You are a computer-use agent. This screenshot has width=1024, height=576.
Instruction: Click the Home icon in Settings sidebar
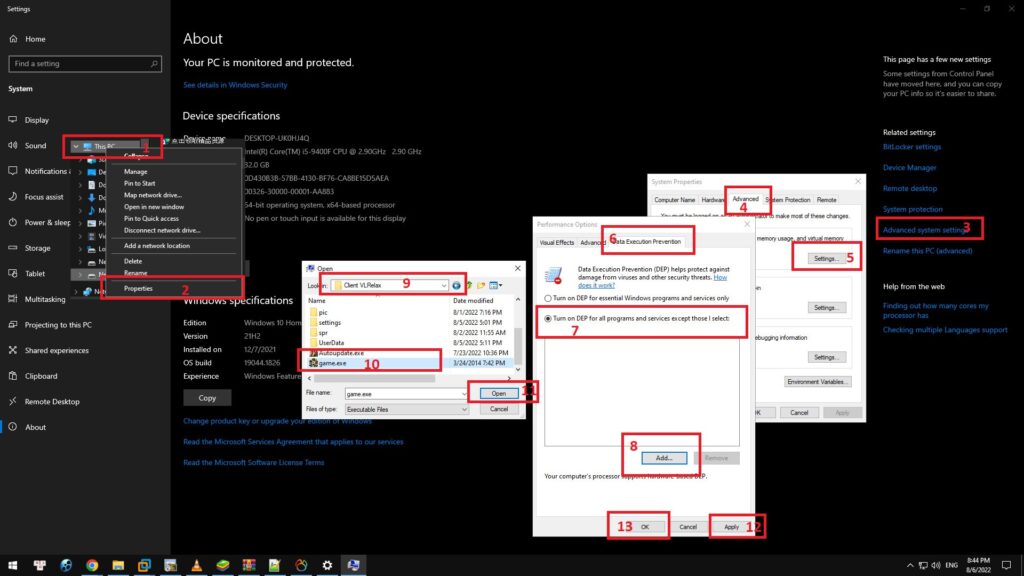coord(13,39)
